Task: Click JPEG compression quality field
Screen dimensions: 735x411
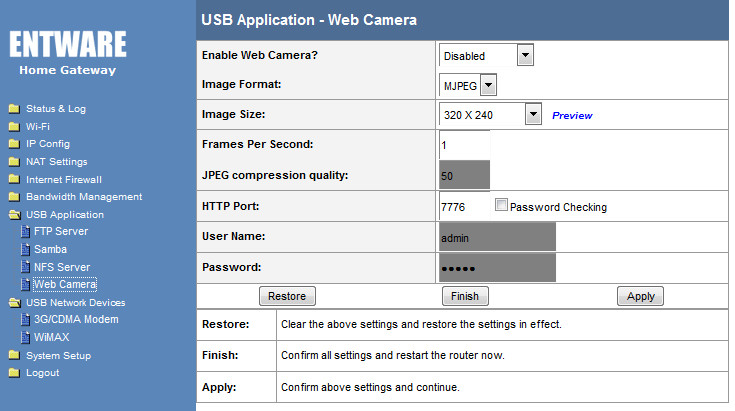Action: (465, 175)
